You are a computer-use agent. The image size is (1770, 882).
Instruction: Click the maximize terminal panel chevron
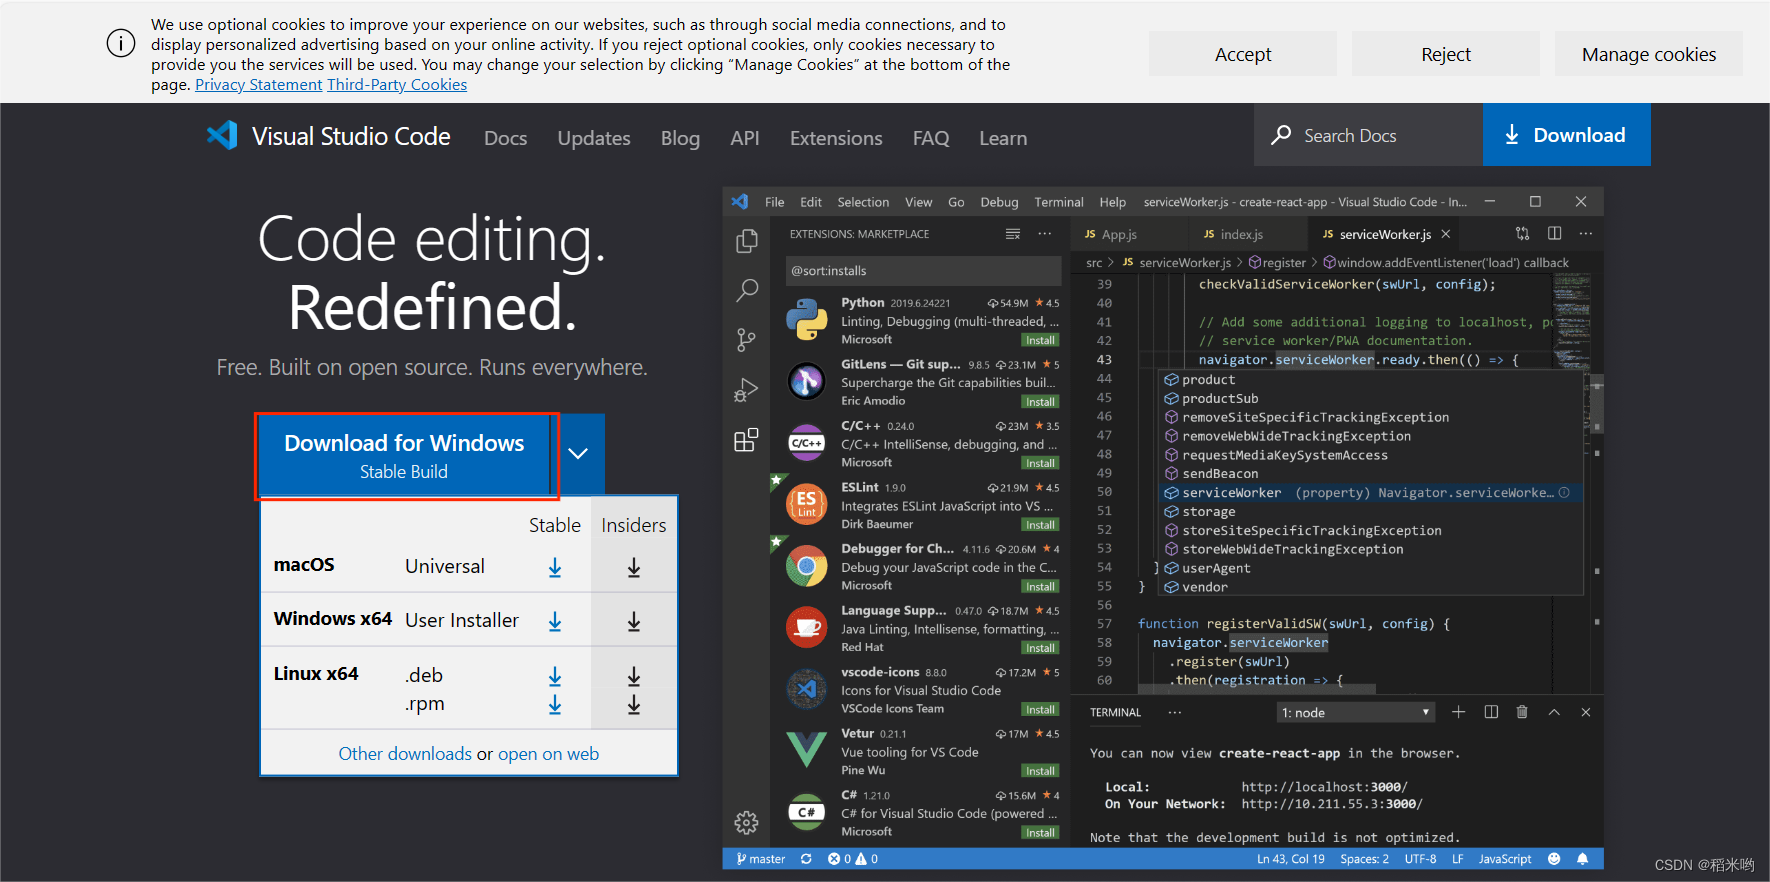tap(1554, 712)
